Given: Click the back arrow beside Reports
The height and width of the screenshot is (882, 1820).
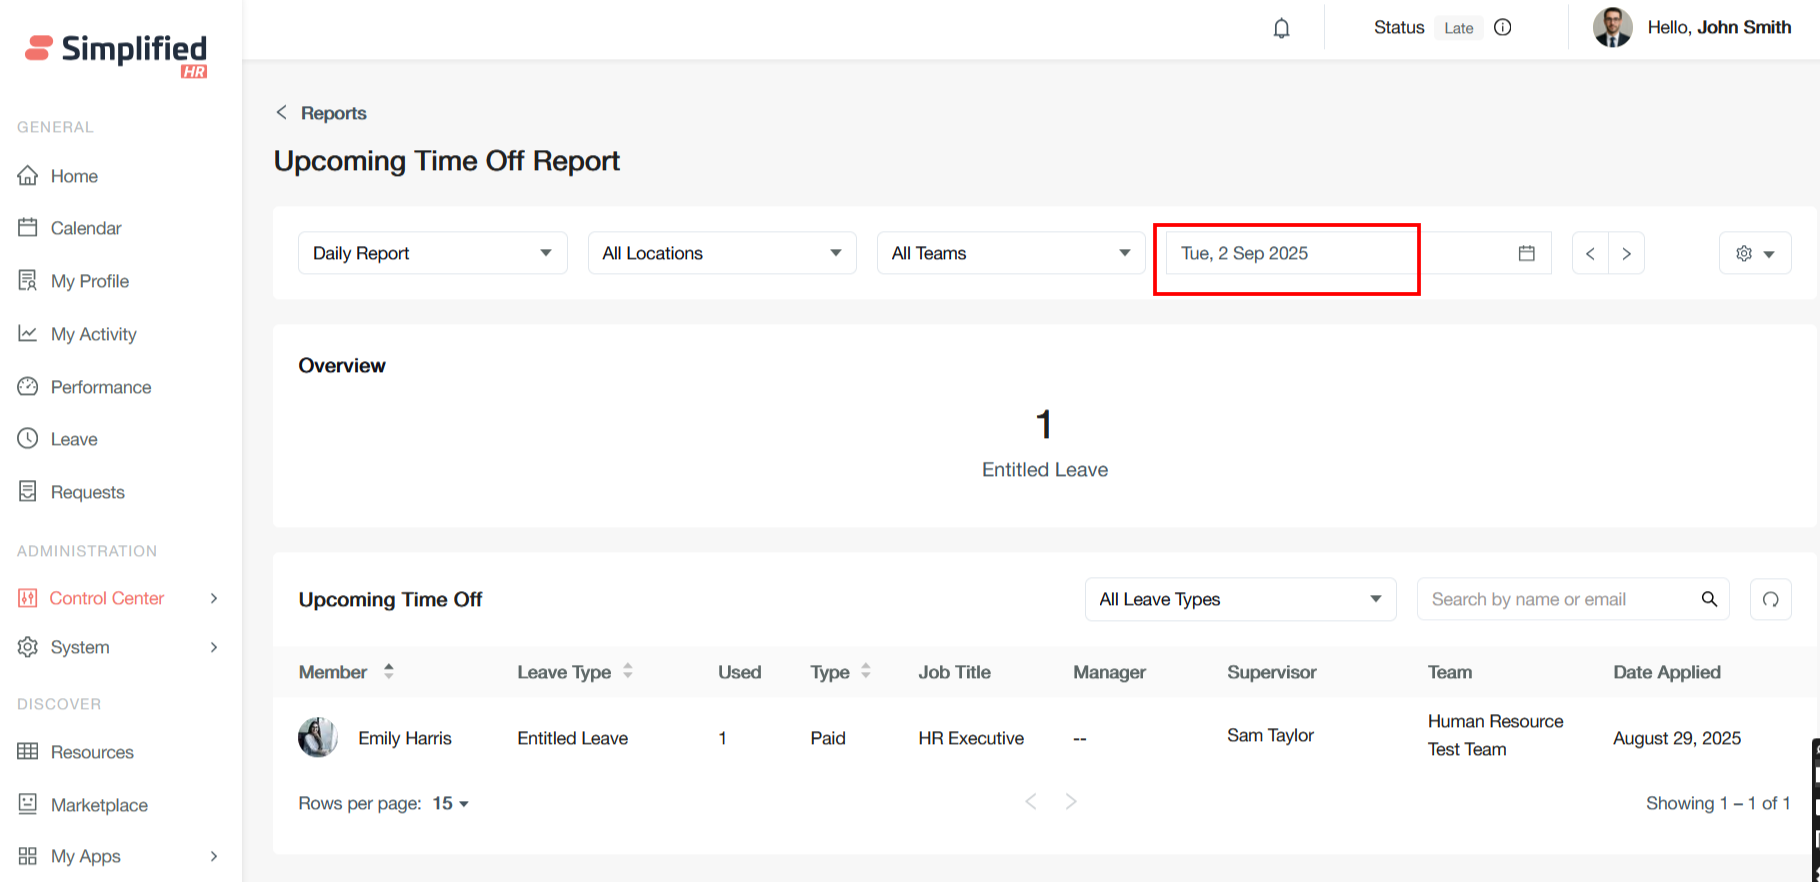Looking at the screenshot, I should click(x=282, y=113).
